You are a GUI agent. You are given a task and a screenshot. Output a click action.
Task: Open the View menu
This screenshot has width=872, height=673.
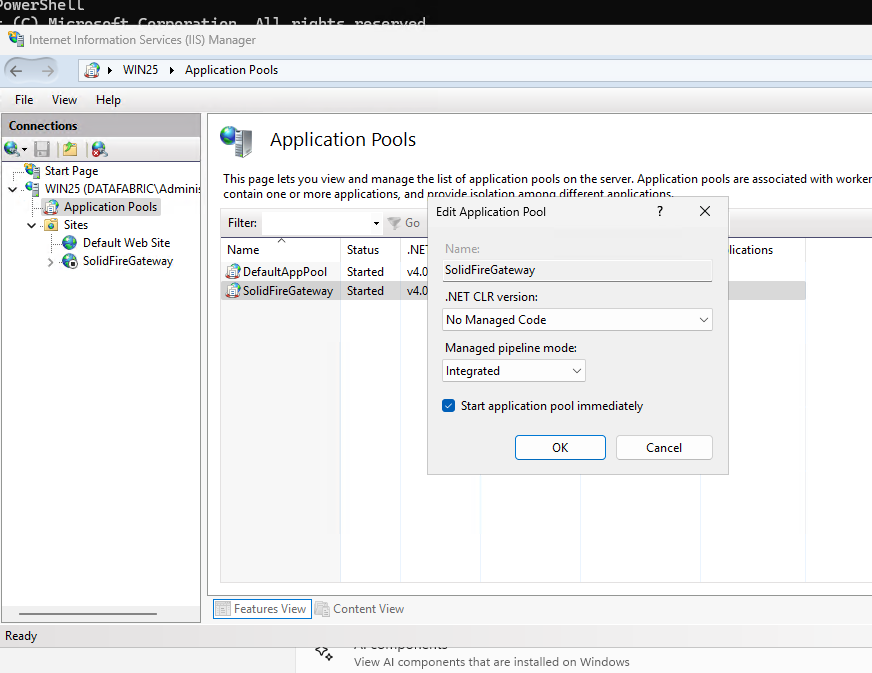point(65,100)
